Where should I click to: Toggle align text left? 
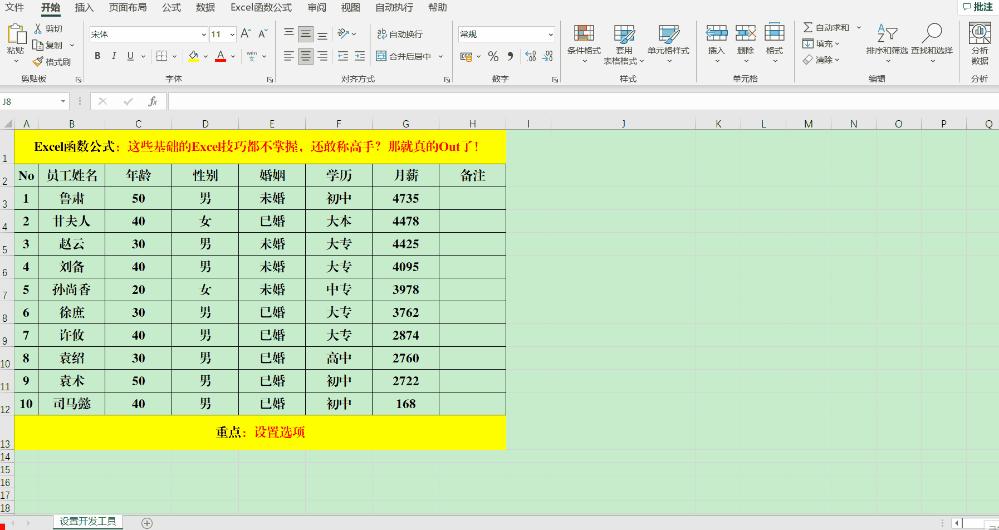click(x=289, y=56)
